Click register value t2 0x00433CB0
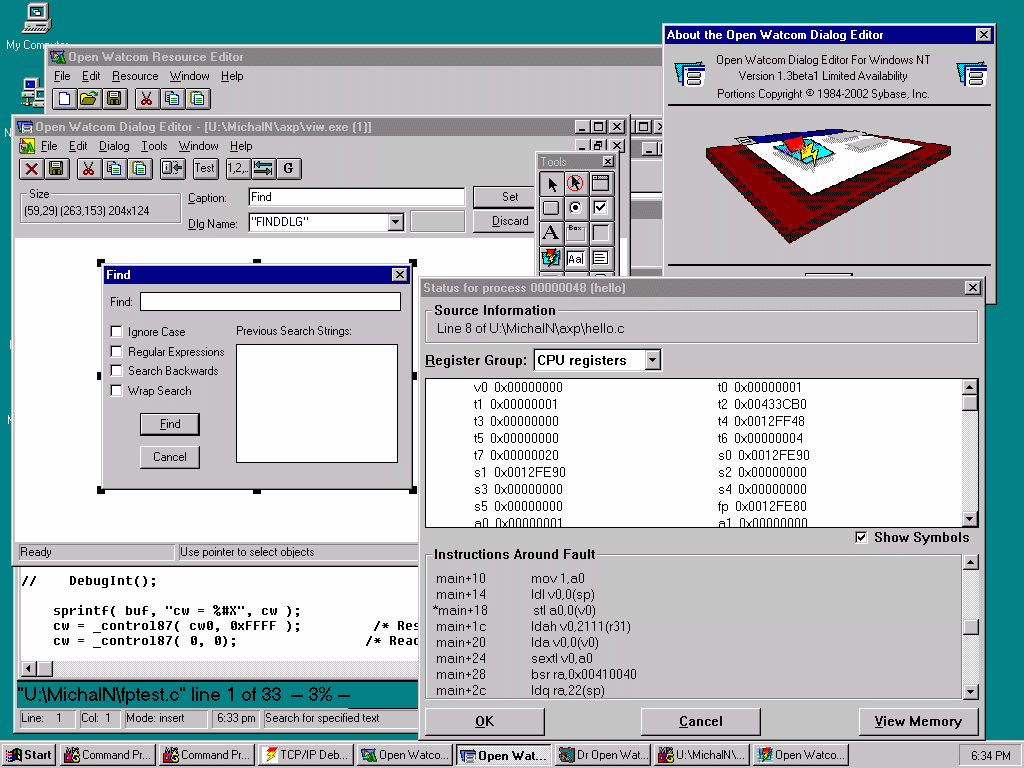The width and height of the screenshot is (1024, 768). 762,404
